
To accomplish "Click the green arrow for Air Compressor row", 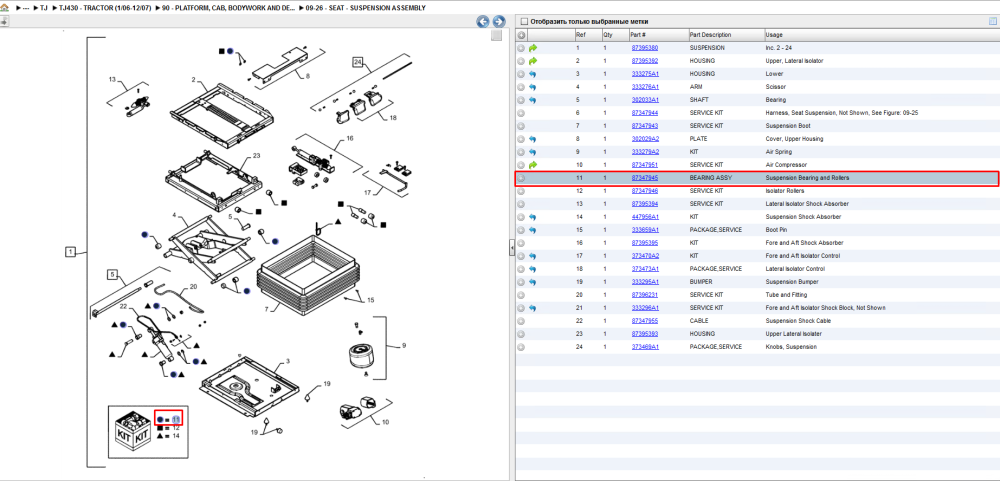I will pyautogui.click(x=533, y=165).
